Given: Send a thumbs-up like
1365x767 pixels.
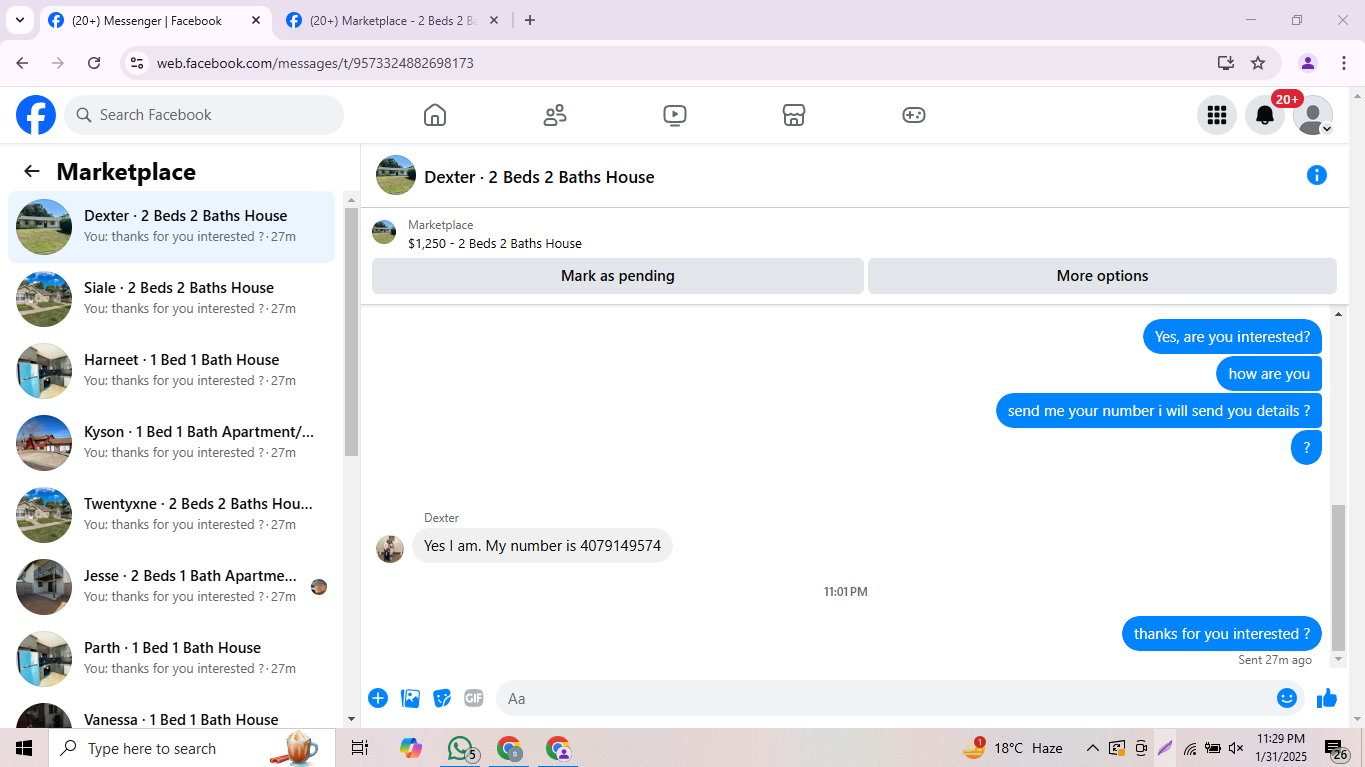Looking at the screenshot, I should pos(1327,698).
